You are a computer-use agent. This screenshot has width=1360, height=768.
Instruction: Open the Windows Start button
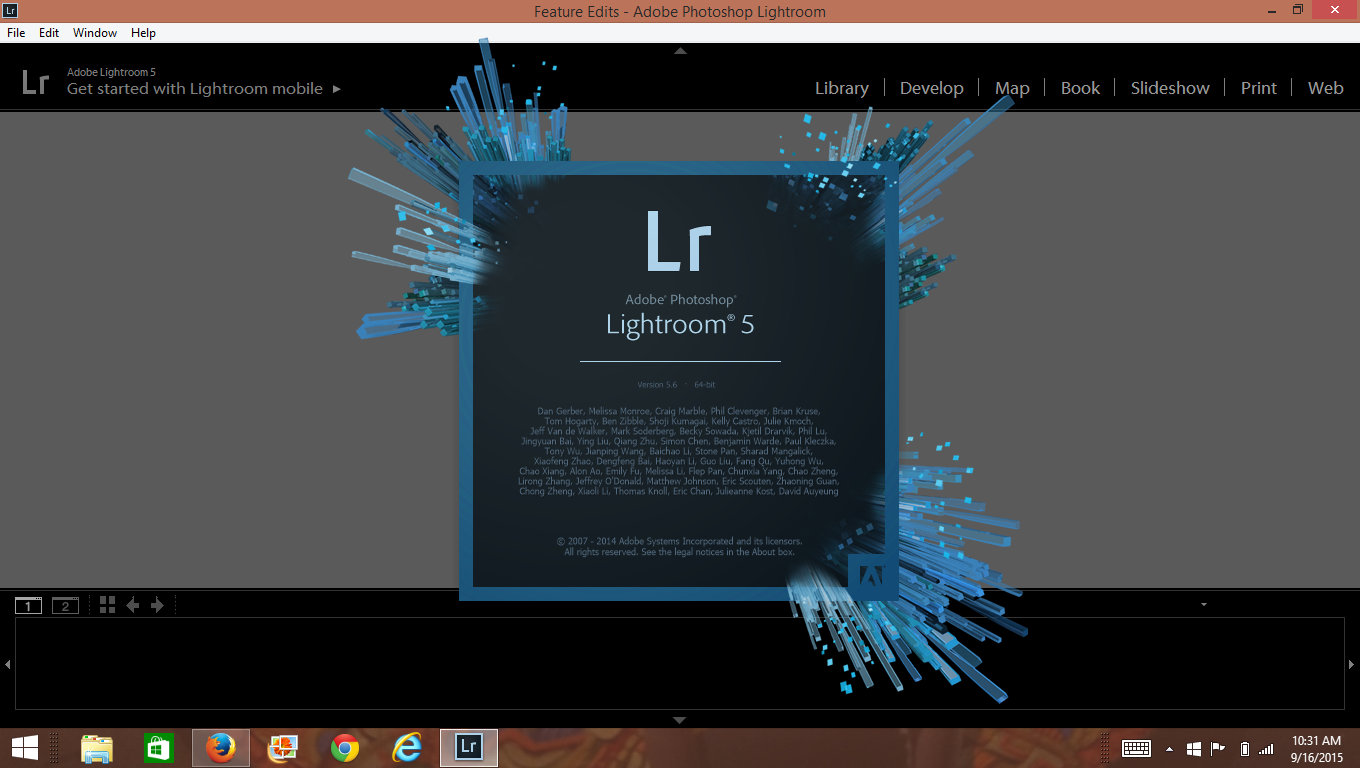pos(25,747)
